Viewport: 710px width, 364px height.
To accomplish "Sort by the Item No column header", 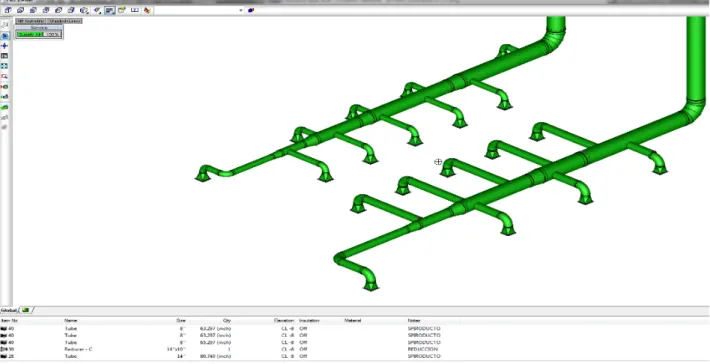I will [10, 321].
